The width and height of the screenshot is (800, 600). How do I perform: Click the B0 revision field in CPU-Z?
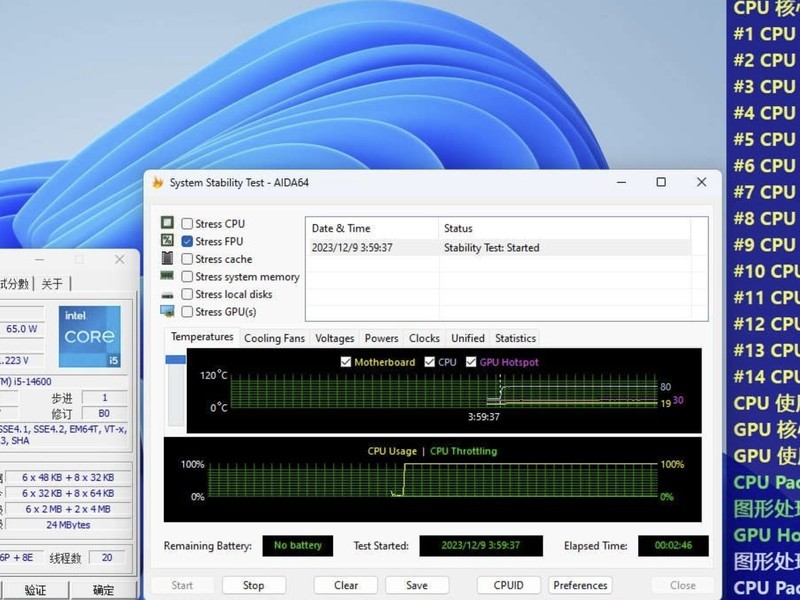click(104, 413)
